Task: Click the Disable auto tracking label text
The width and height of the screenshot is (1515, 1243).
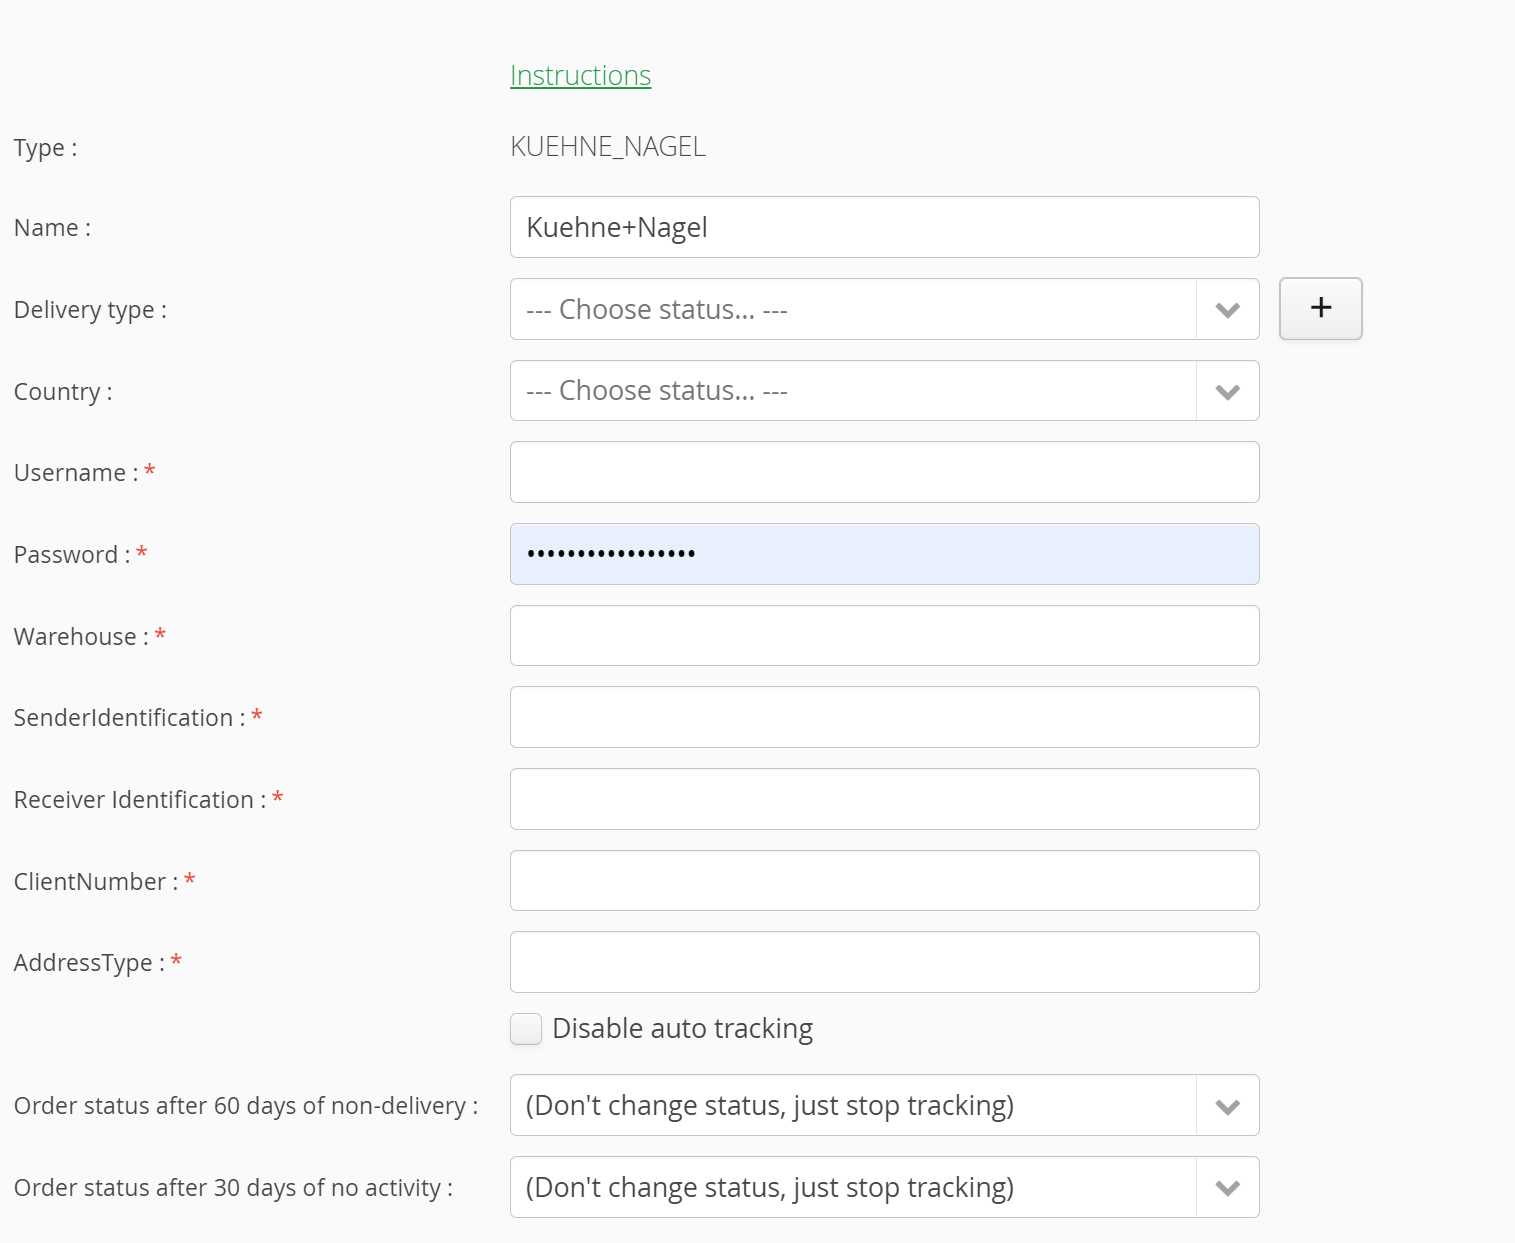Action: (x=682, y=1029)
